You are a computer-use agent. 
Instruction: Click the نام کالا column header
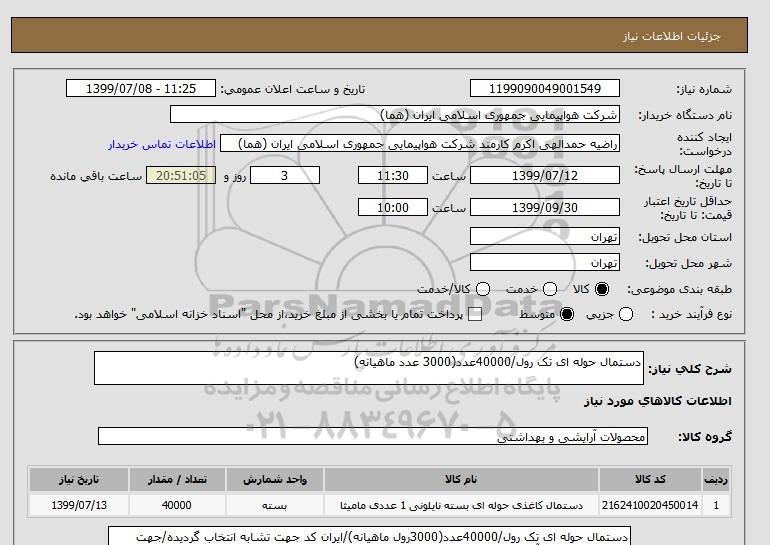point(461,479)
